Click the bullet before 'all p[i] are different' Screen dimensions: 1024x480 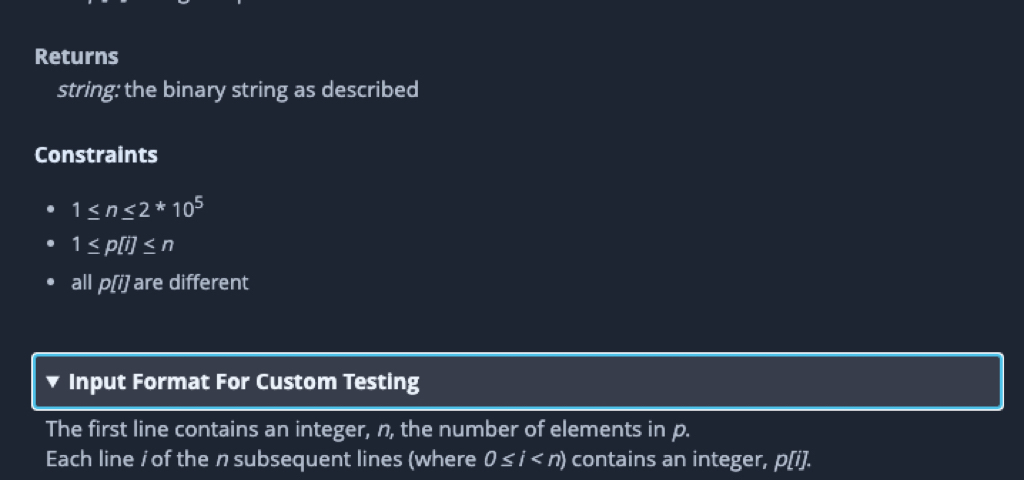(51, 283)
